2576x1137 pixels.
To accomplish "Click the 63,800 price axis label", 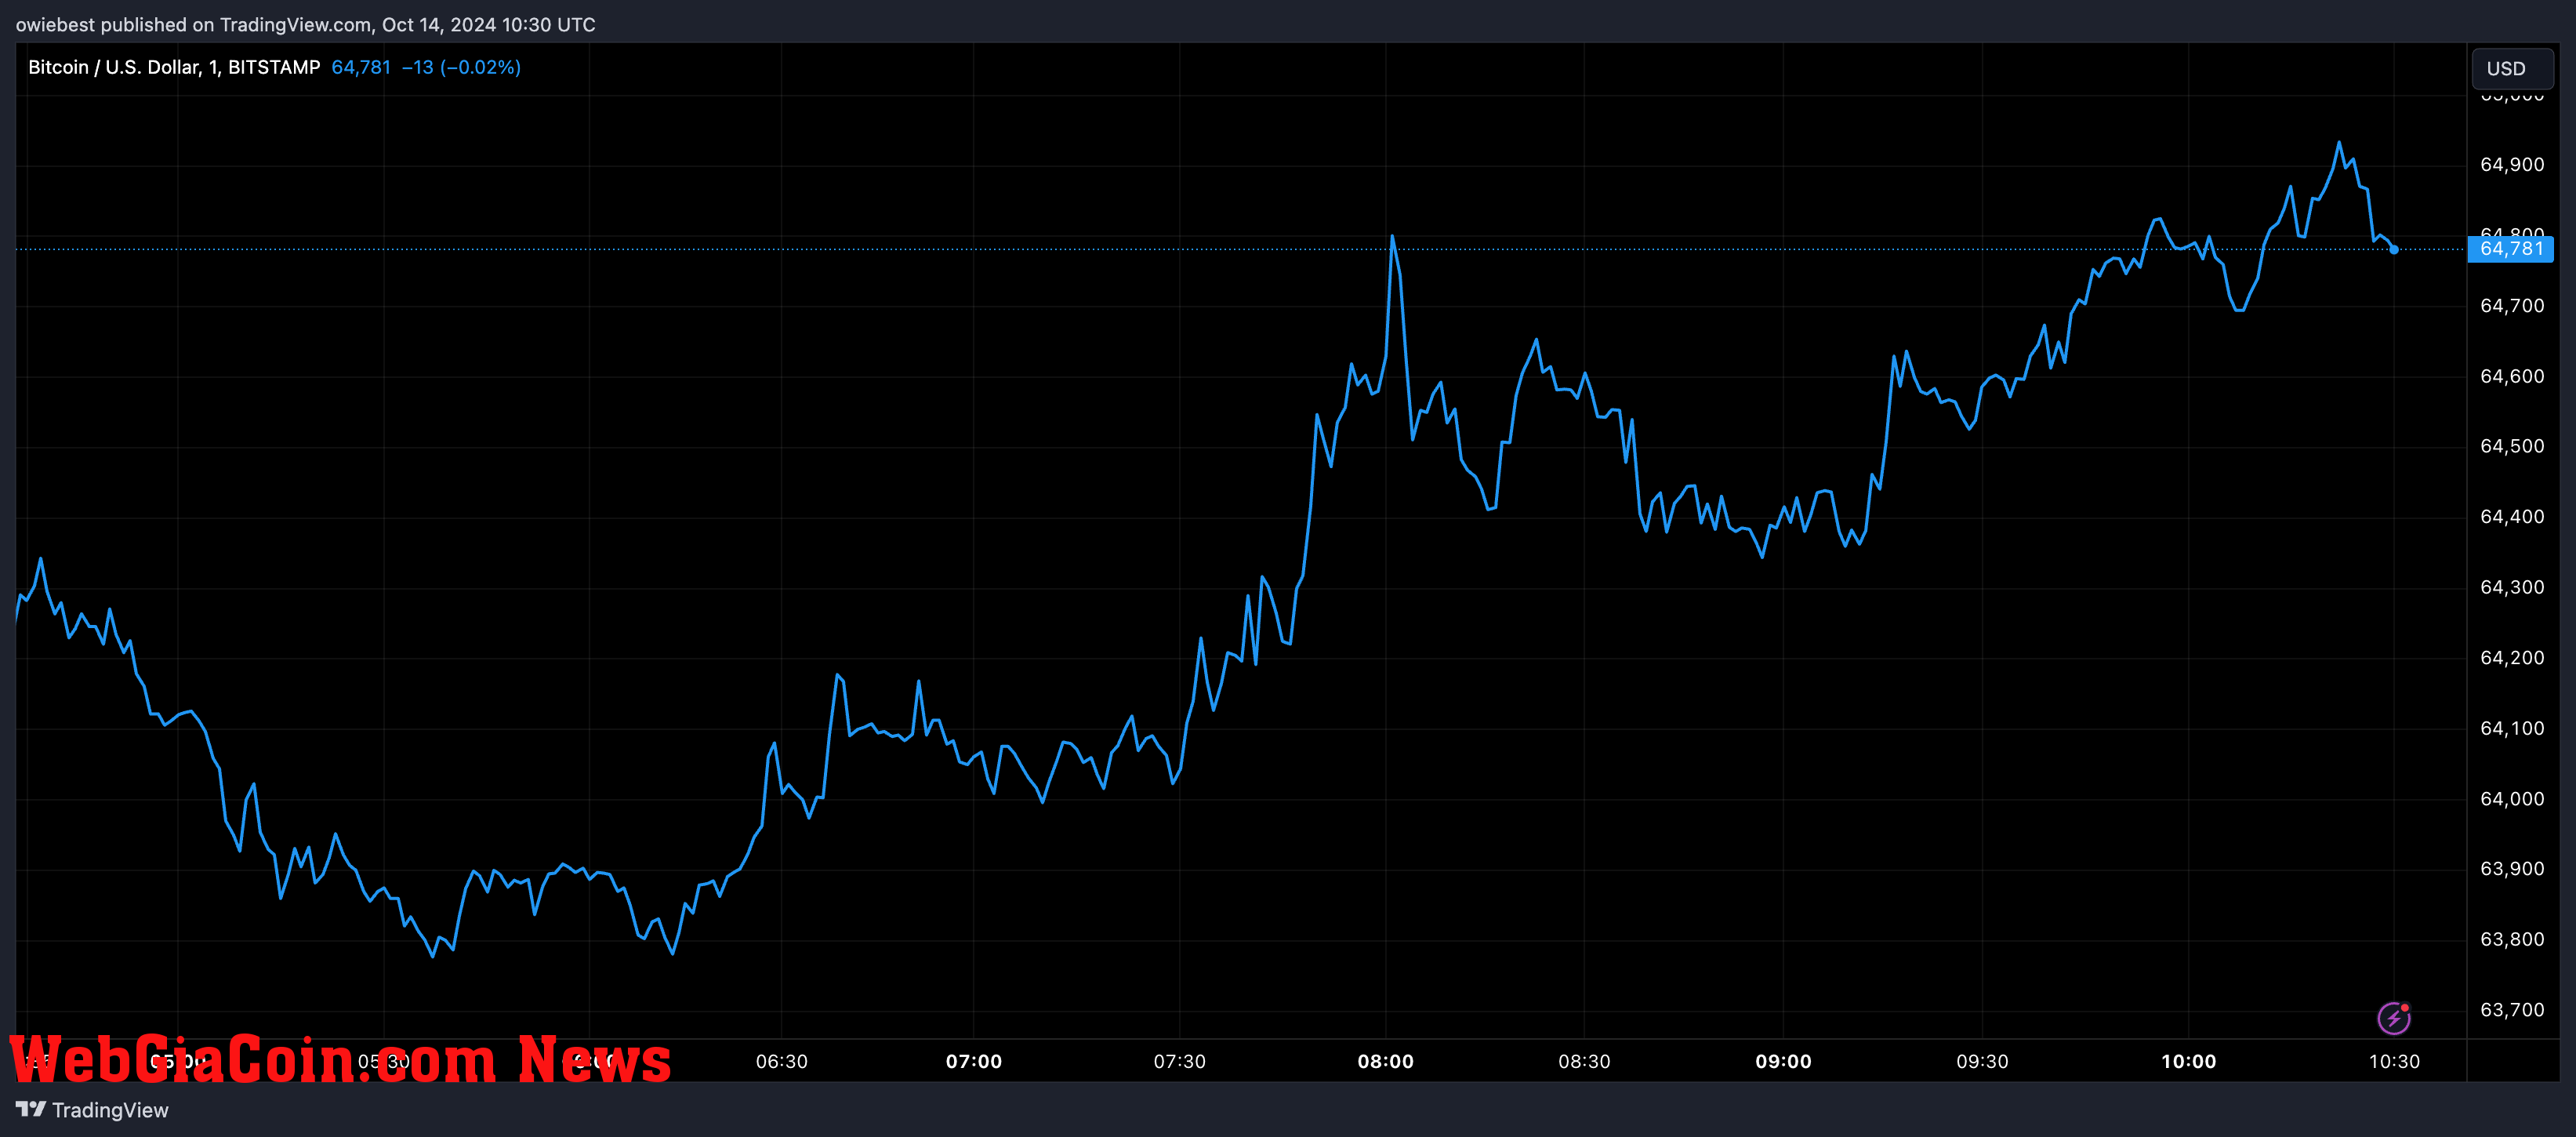I will click(x=2512, y=939).
